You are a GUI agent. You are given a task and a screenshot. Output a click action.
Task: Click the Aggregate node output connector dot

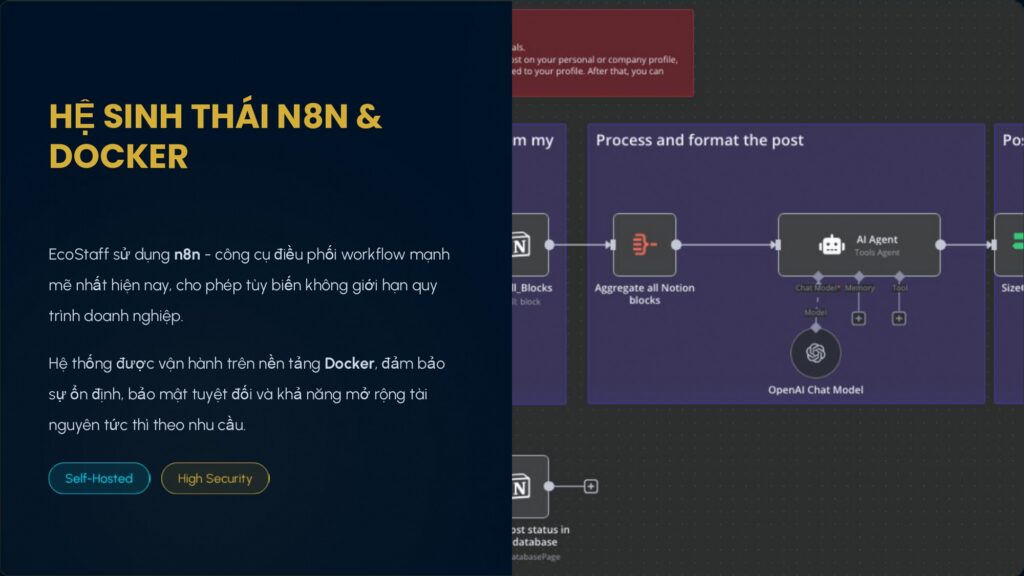[x=677, y=244]
